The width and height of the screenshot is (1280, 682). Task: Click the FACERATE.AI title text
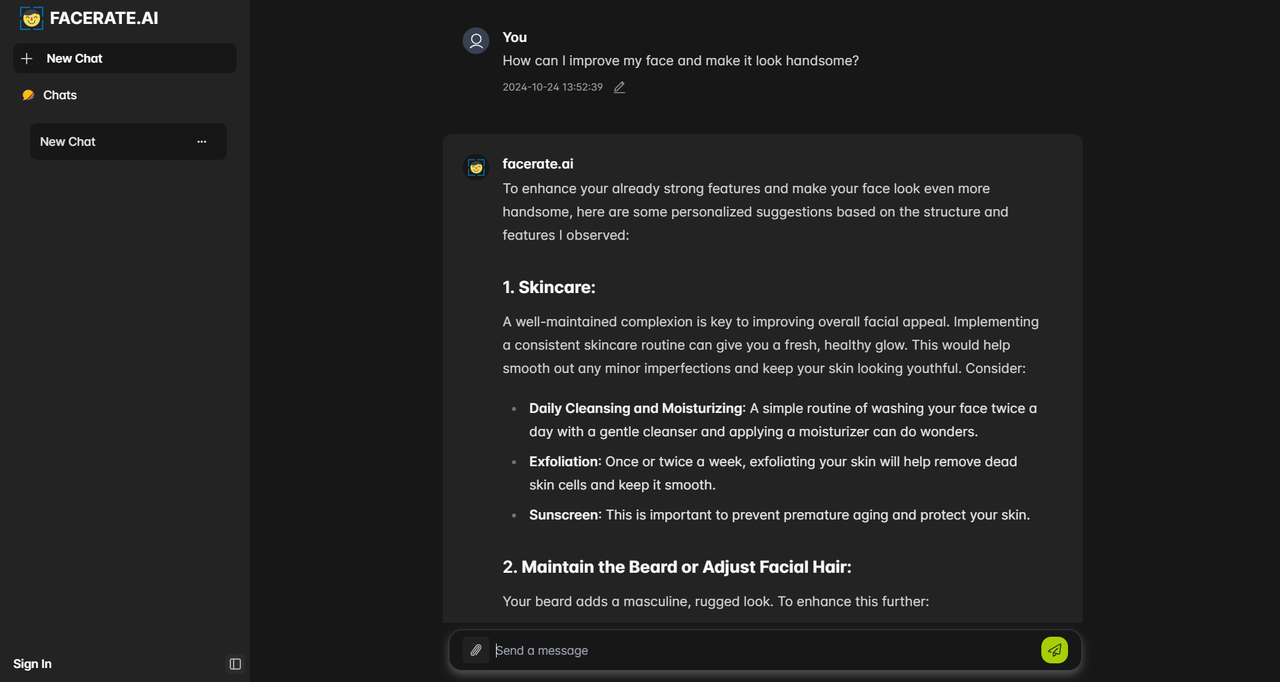[x=104, y=18]
